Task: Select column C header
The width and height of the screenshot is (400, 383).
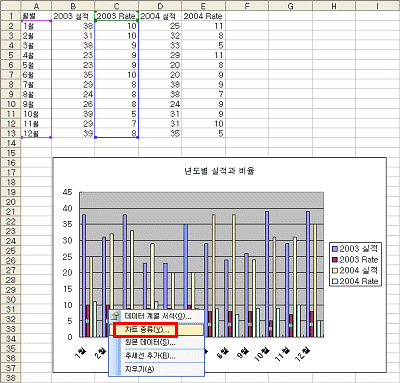Action: [x=117, y=6]
